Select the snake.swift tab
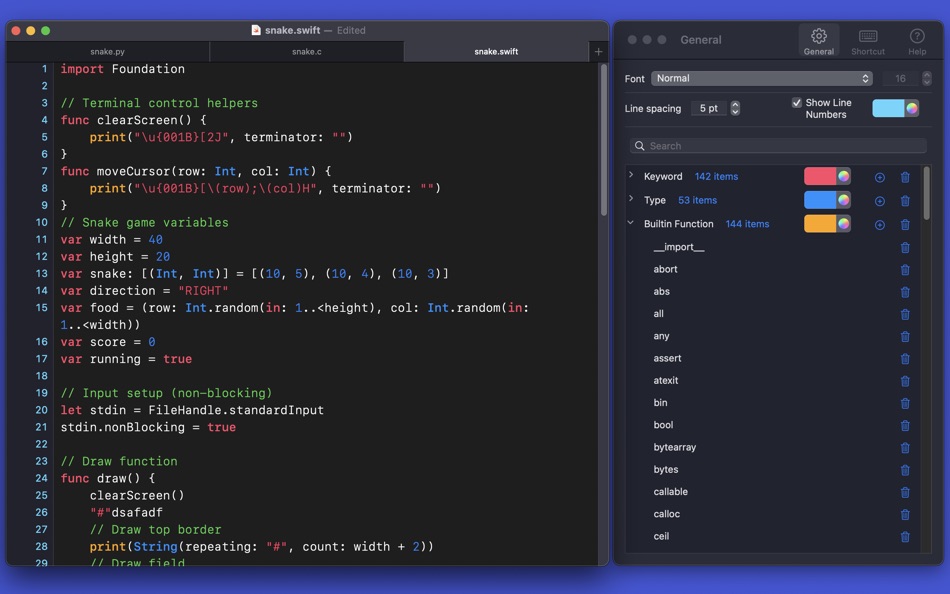The width and height of the screenshot is (950, 594). pos(496,52)
